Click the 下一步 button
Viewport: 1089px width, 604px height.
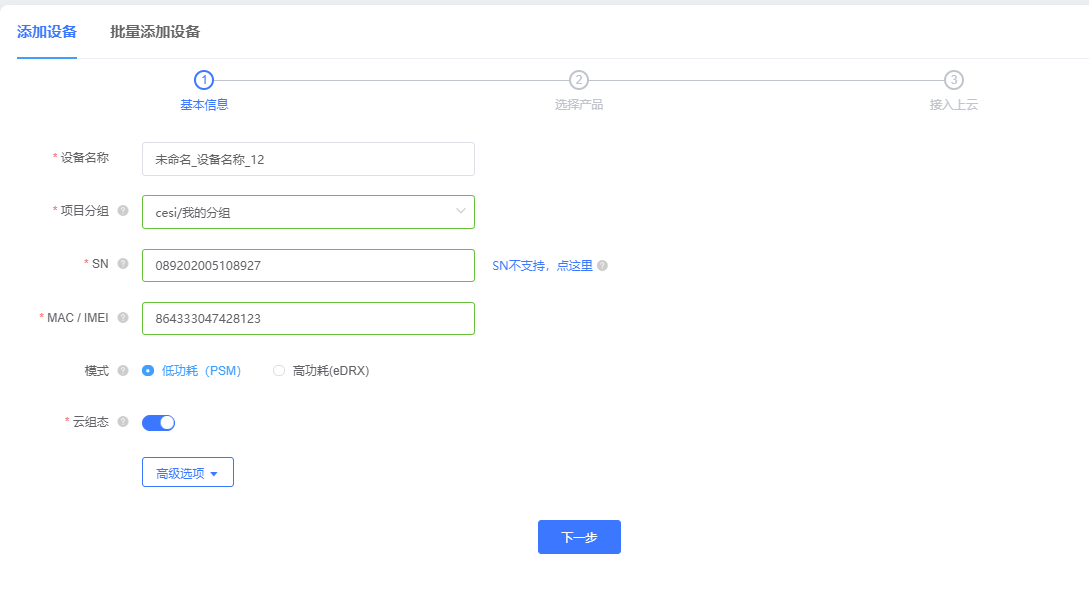pos(579,537)
